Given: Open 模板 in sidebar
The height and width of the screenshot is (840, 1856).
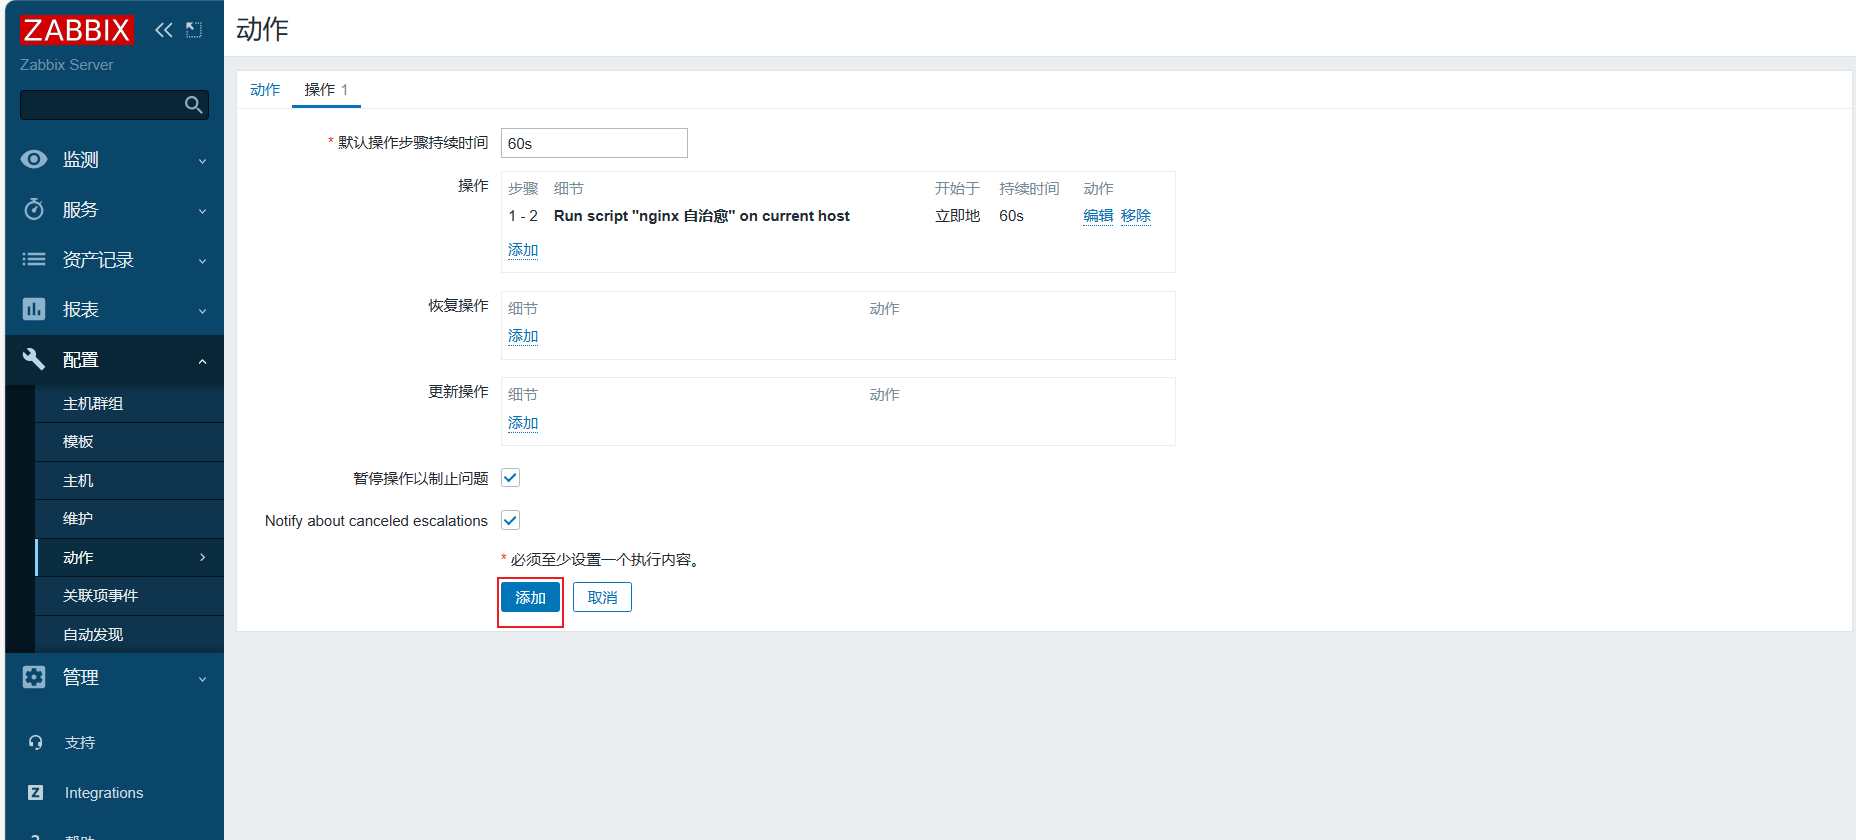Looking at the screenshot, I should [78, 441].
